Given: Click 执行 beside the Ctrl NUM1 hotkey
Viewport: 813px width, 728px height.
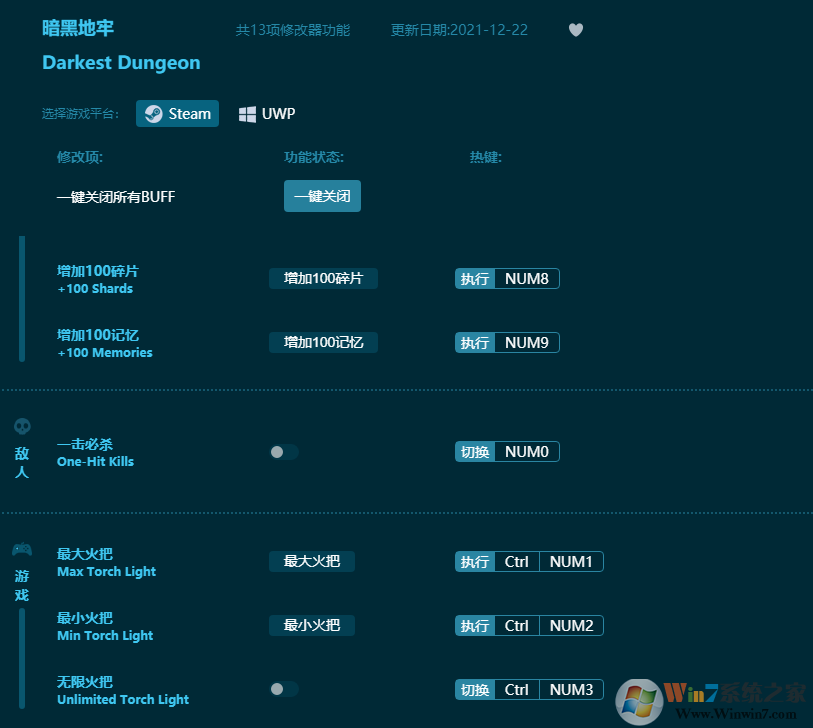Looking at the screenshot, I should [475, 562].
